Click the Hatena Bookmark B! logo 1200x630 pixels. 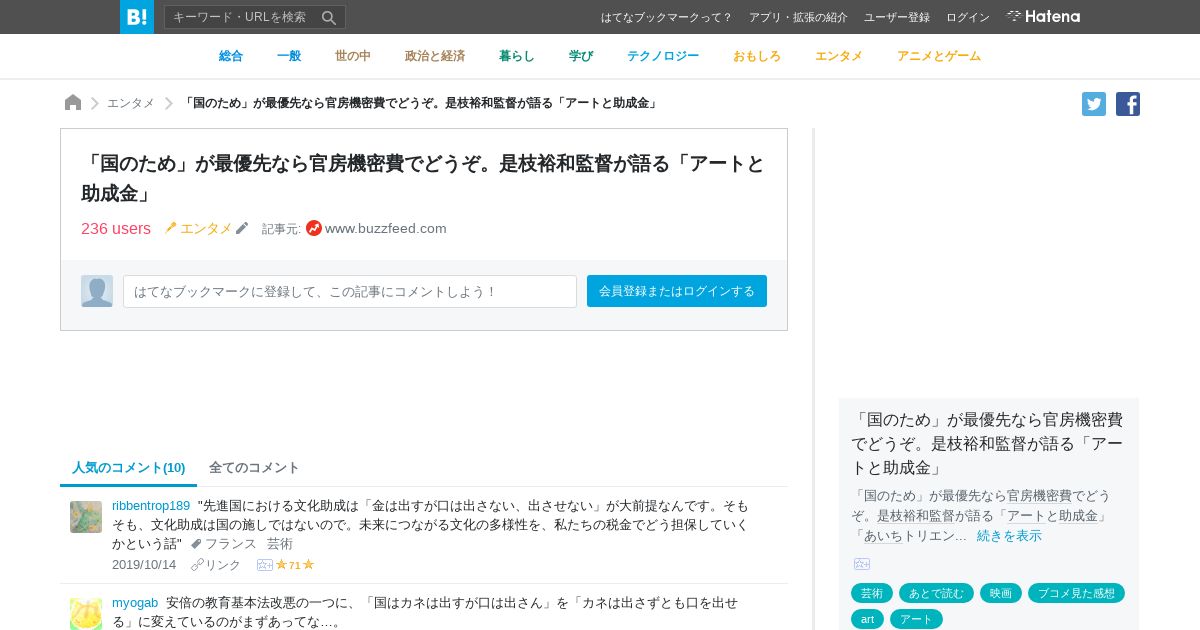(x=137, y=17)
